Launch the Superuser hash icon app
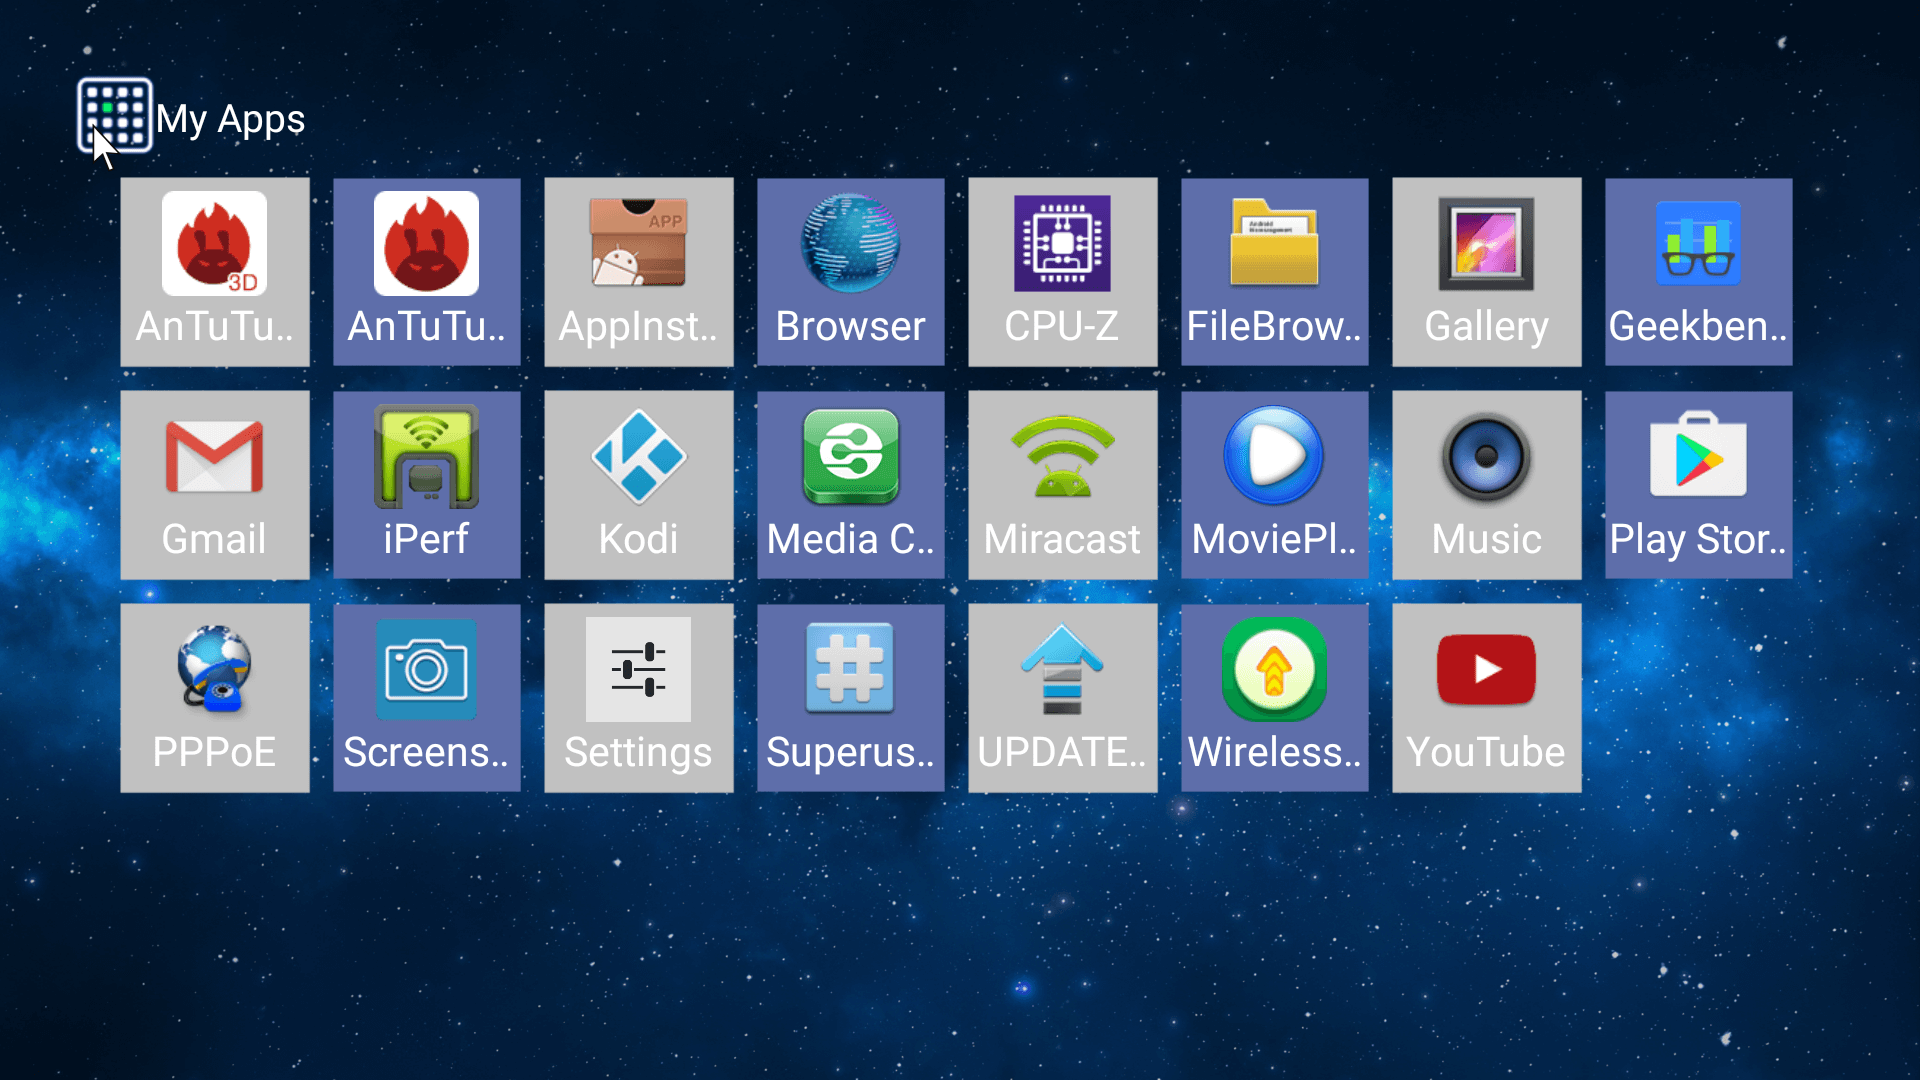This screenshot has width=1920, height=1080. pos(850,698)
